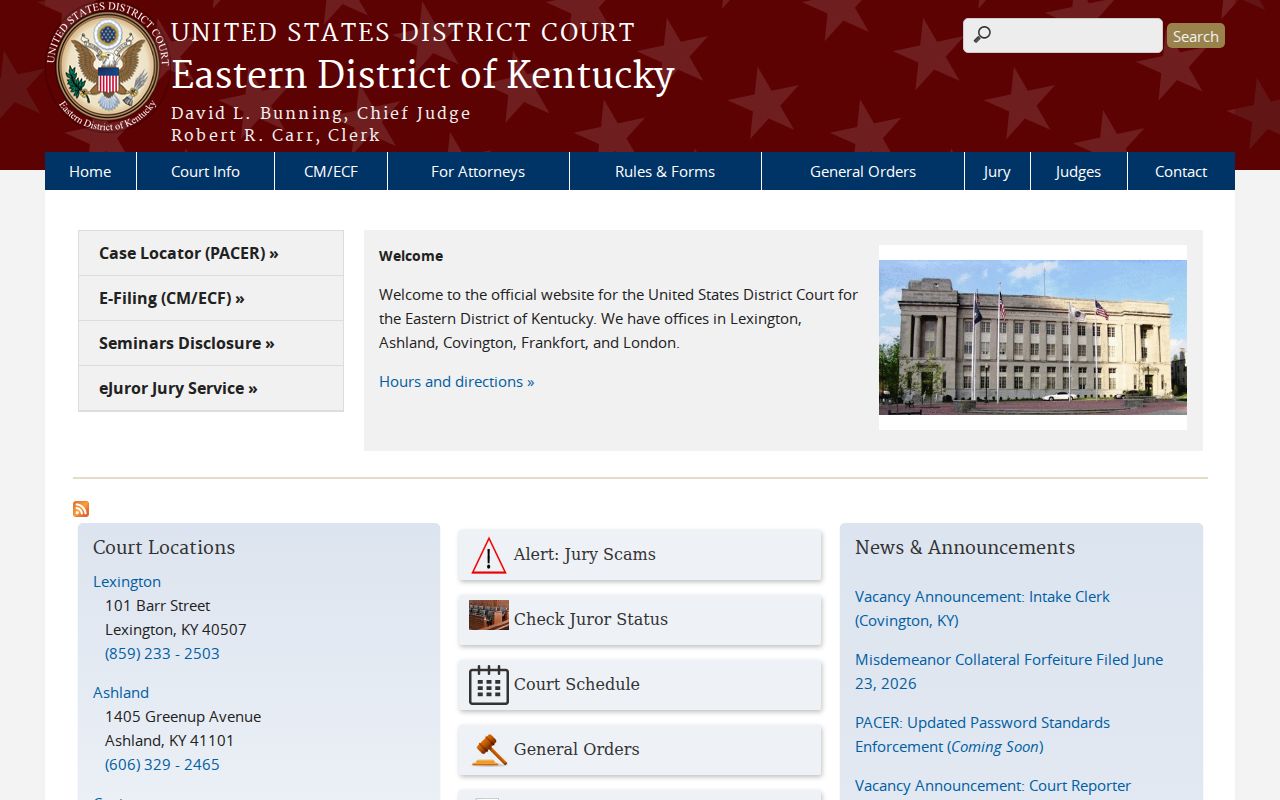
Task: Click the 1405 Greenup Avenue address text
Action: (183, 716)
